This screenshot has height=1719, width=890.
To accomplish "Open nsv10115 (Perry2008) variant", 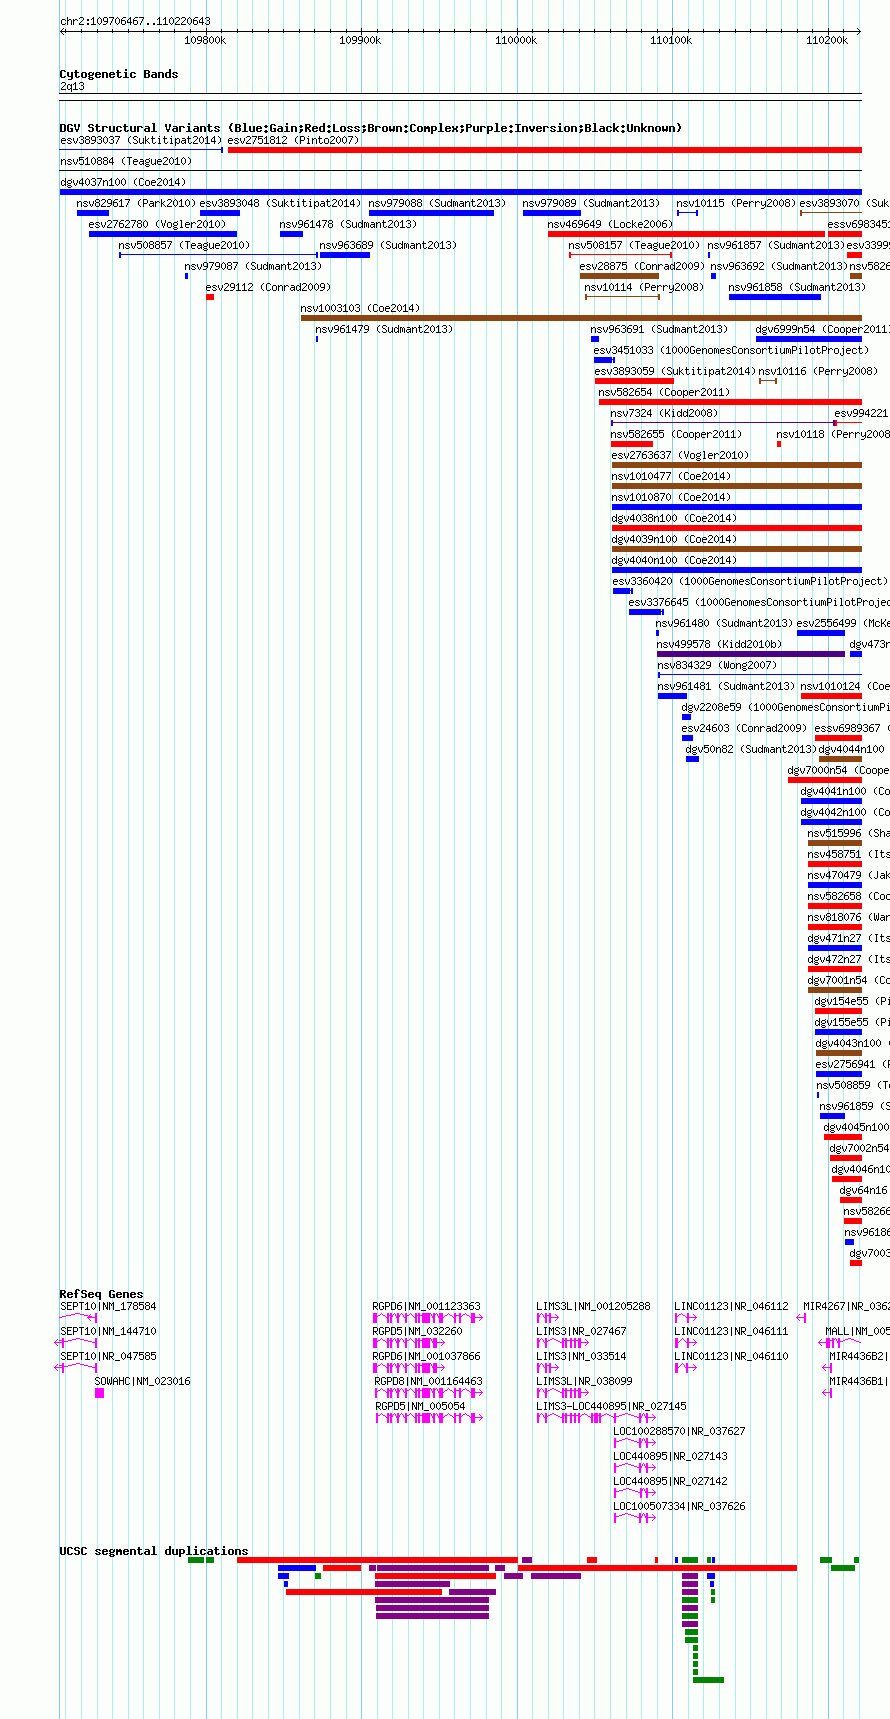I will pyautogui.click(x=737, y=203).
